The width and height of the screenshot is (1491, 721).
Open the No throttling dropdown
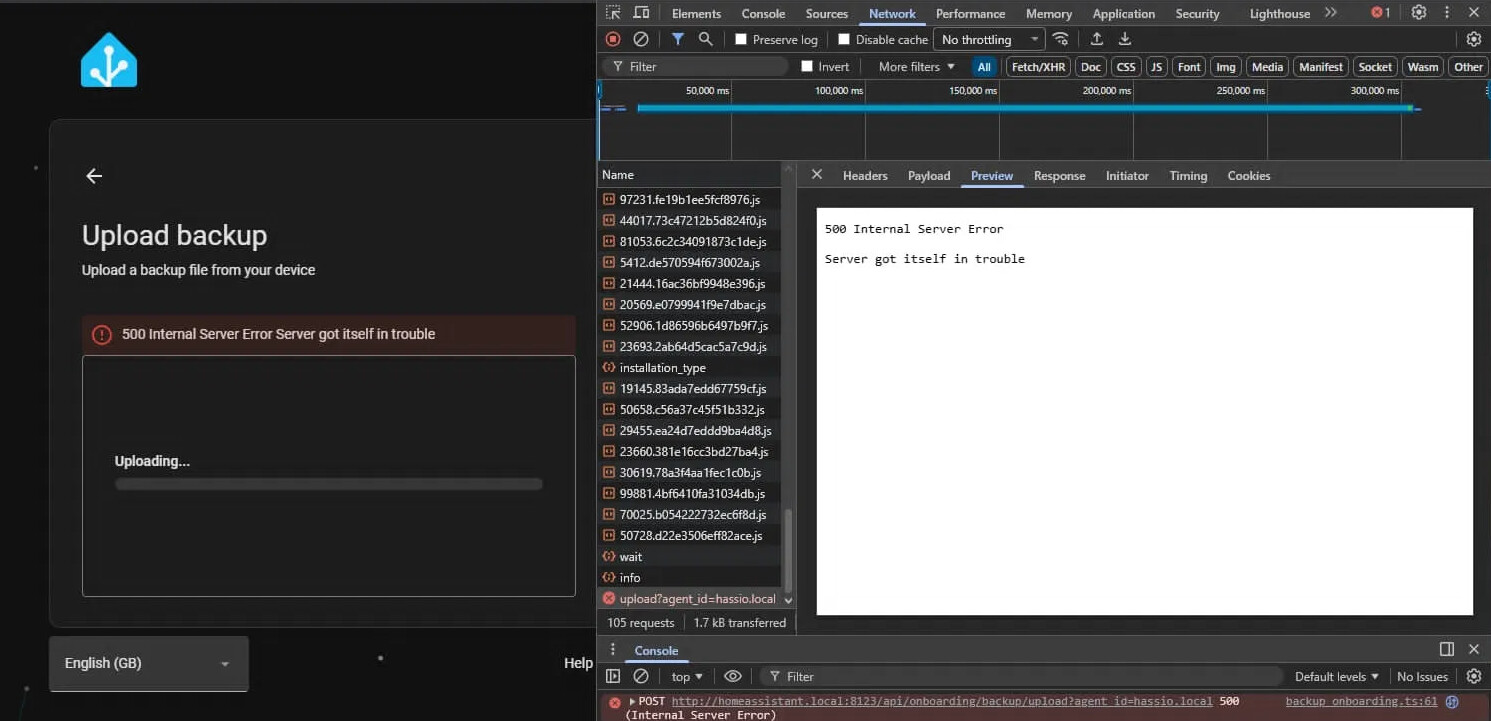[x=990, y=39]
